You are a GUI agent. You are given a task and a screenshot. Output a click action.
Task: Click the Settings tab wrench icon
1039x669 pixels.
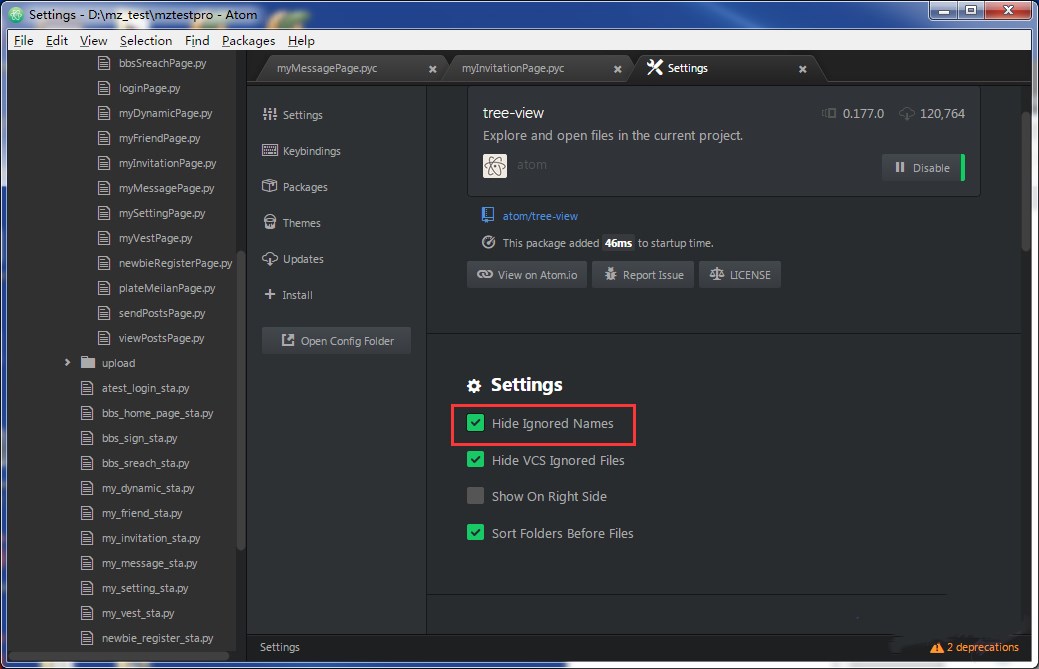(655, 68)
